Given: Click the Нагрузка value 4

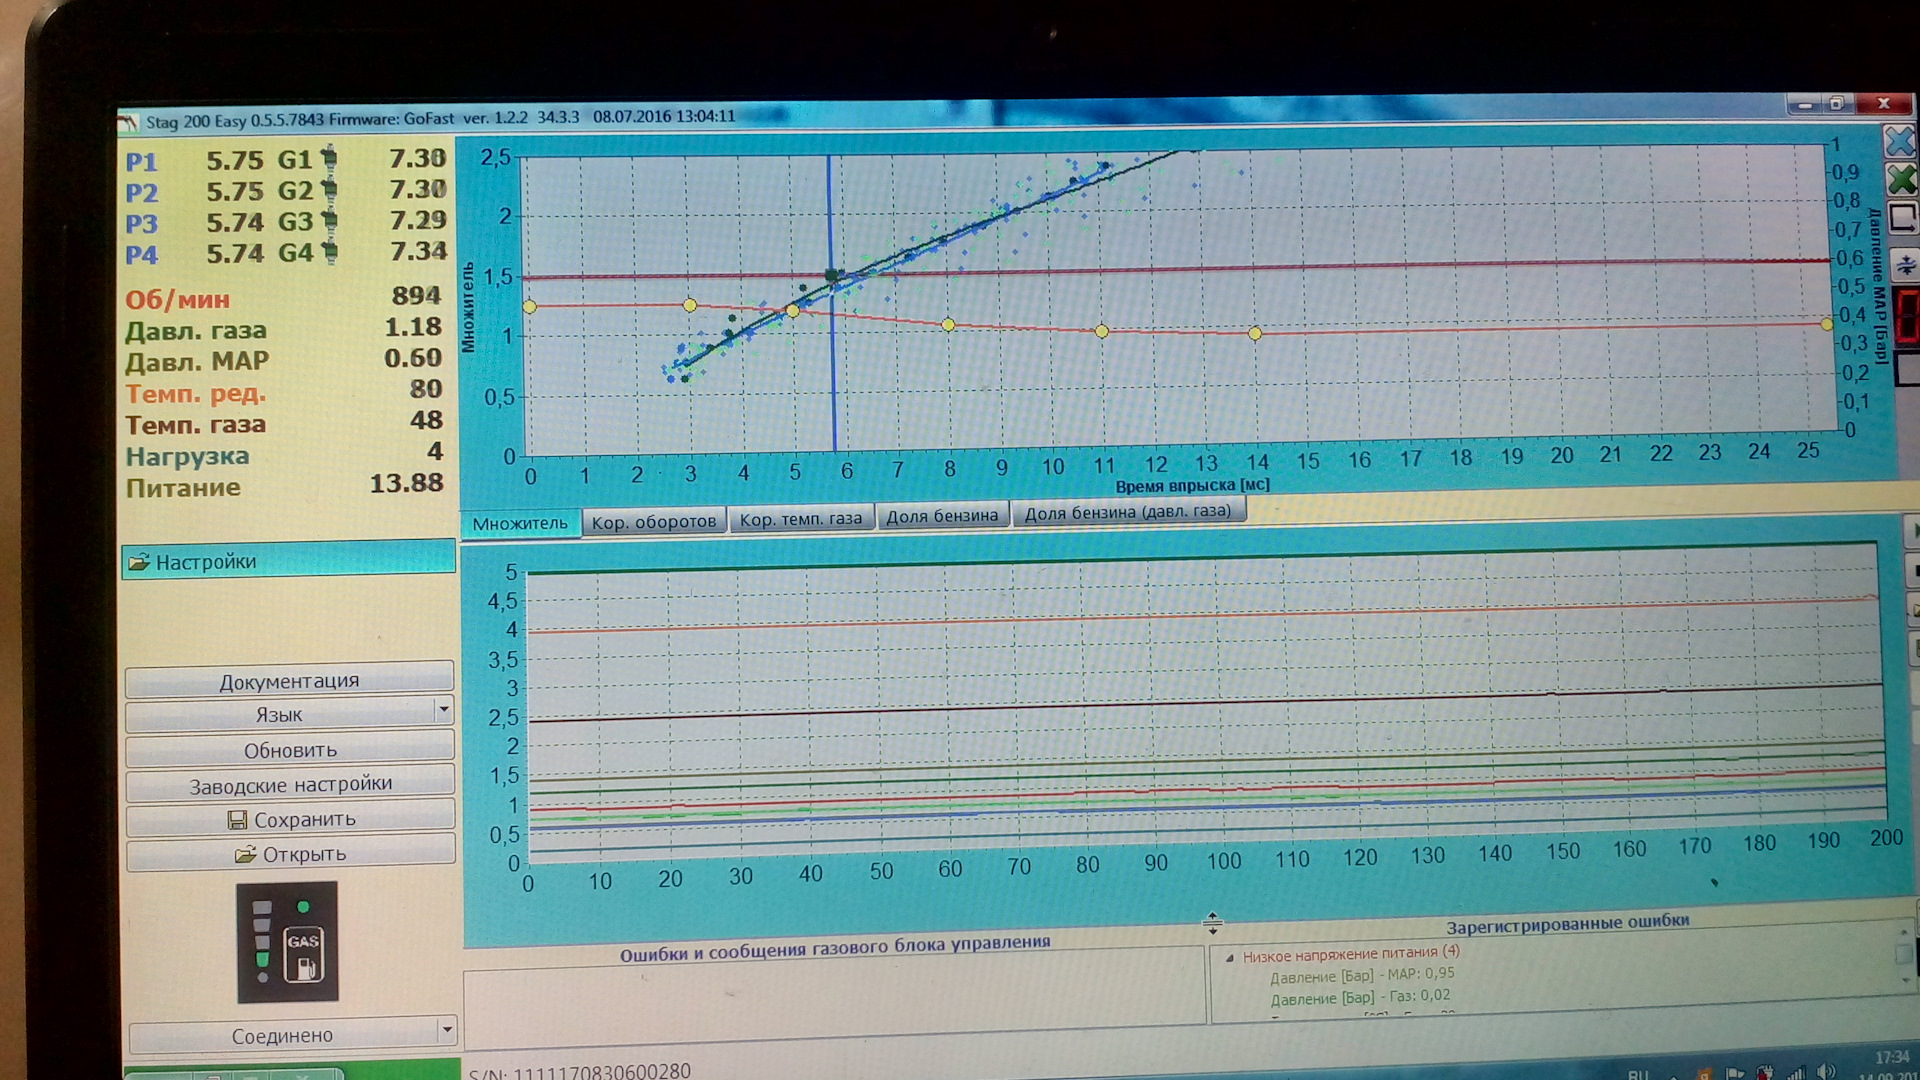Looking at the screenshot, I should click(435, 452).
